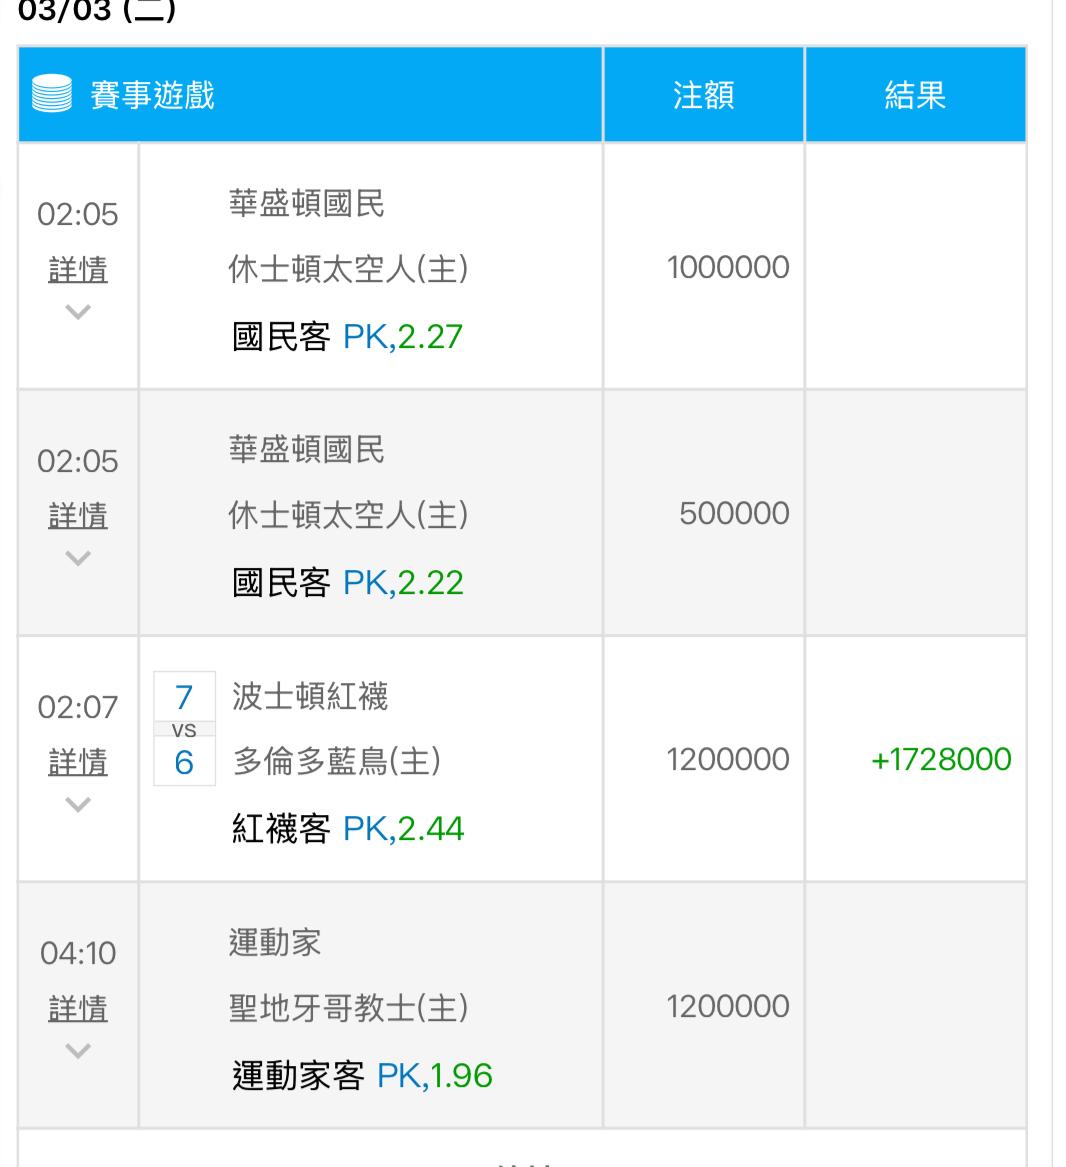Expand the chevron in the PK,2.22 bet row

tap(78, 558)
